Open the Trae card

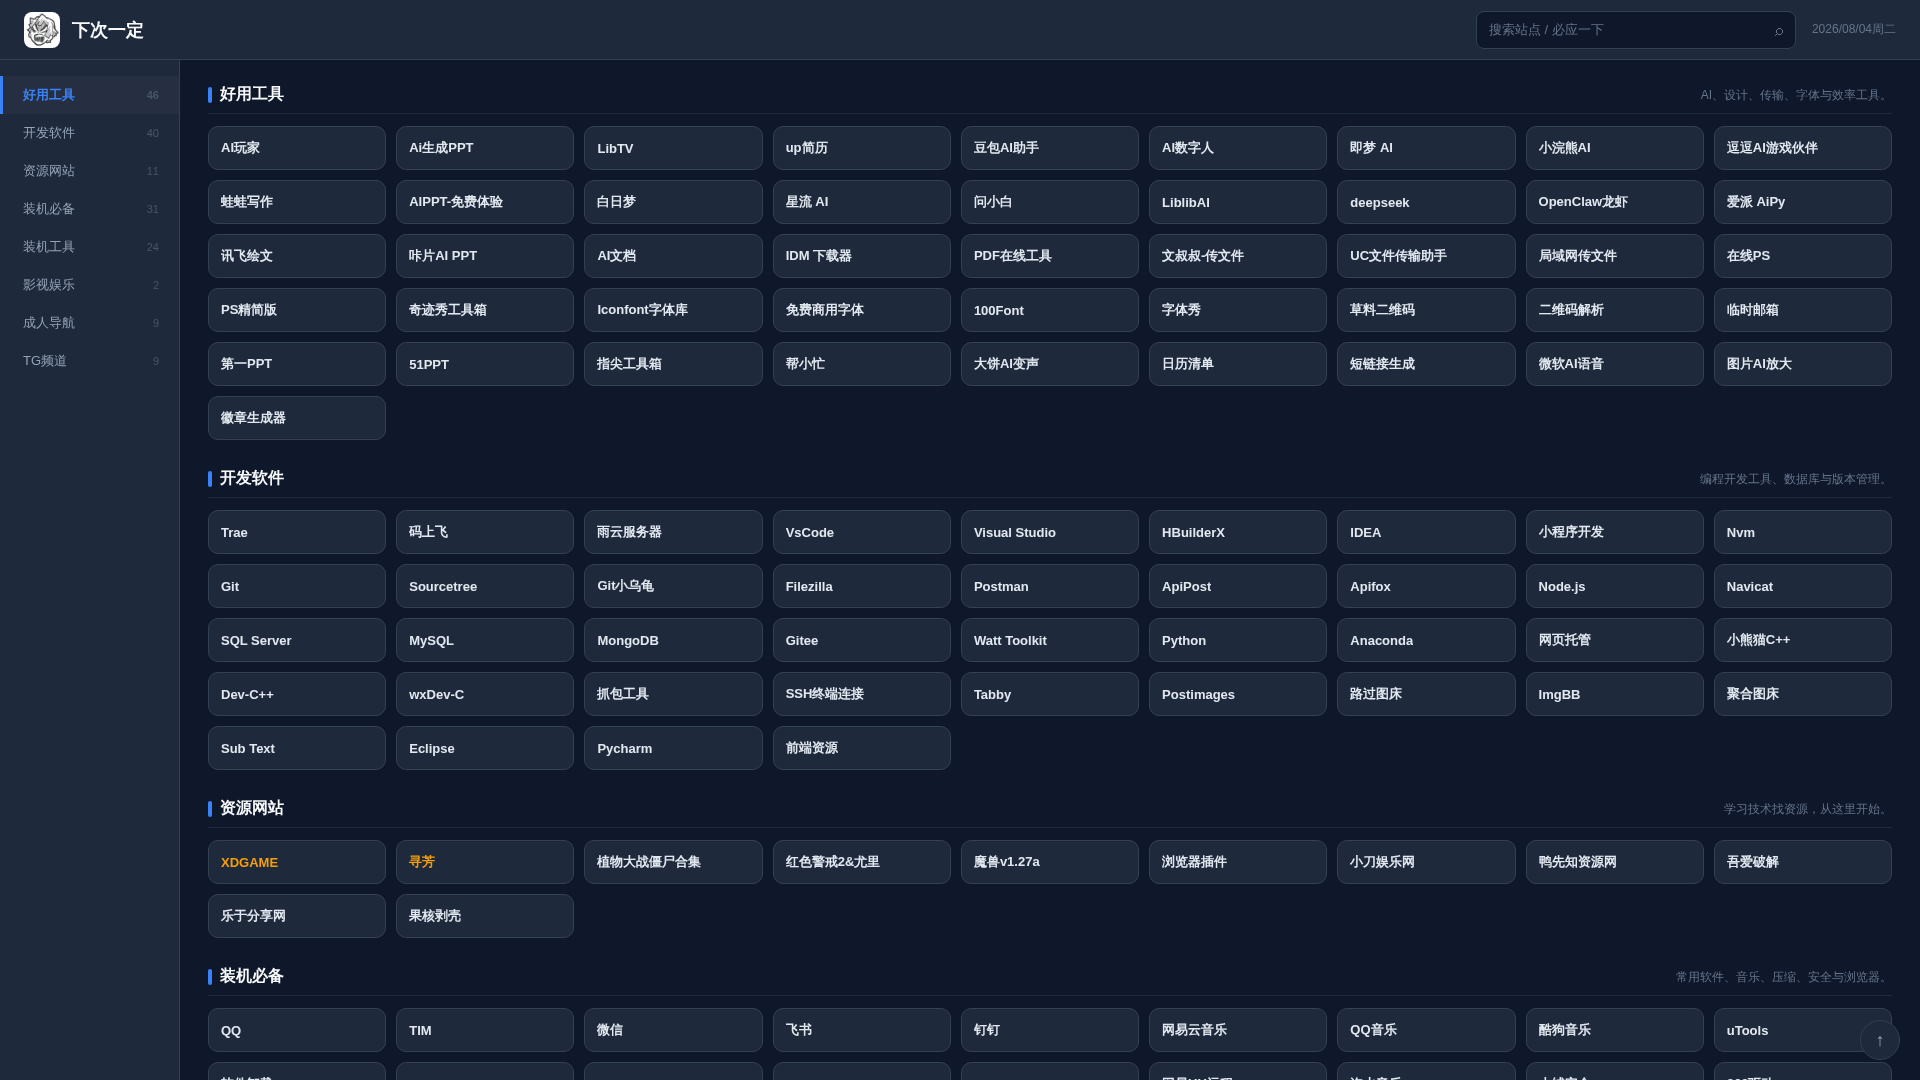tap(297, 532)
